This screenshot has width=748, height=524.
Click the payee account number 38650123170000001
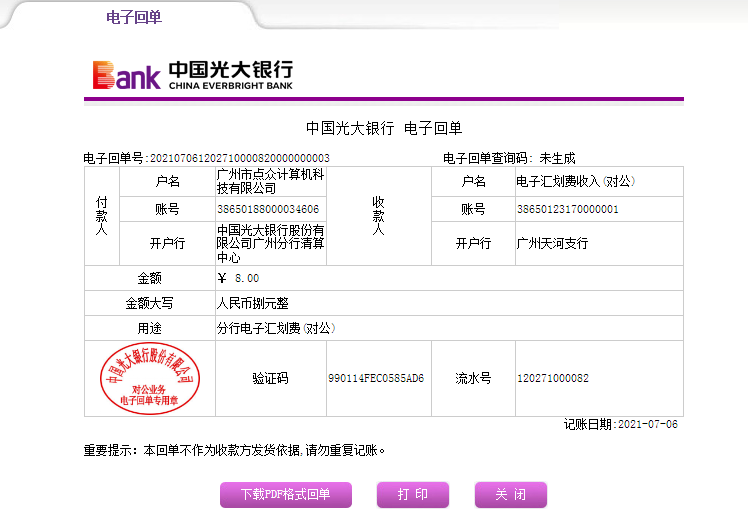[567, 210]
